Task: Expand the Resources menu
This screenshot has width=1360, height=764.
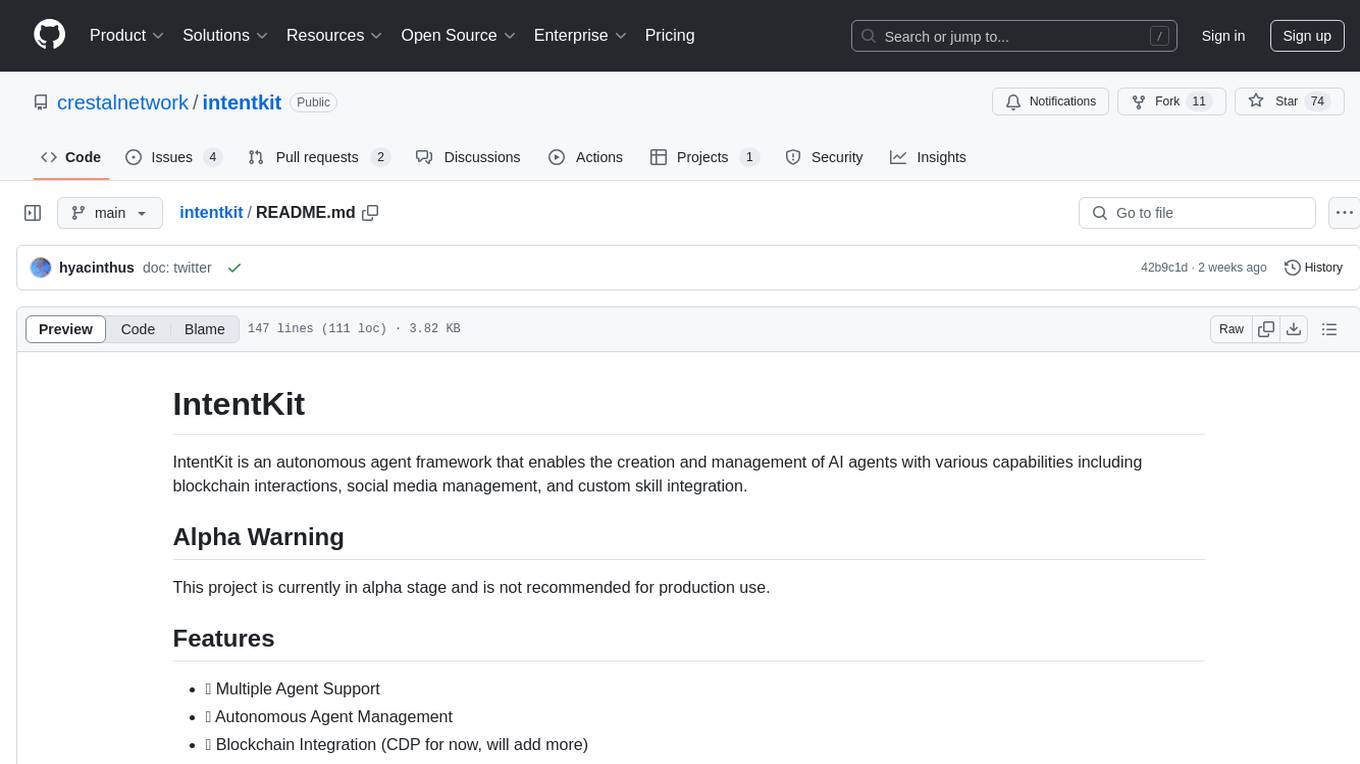Action: 334,35
